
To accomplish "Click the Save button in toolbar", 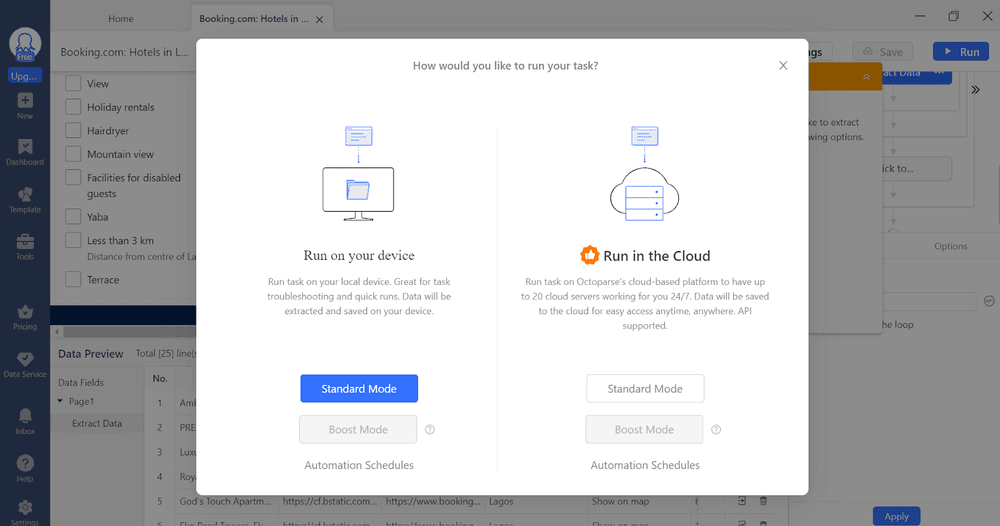I will pyautogui.click(x=883, y=52).
